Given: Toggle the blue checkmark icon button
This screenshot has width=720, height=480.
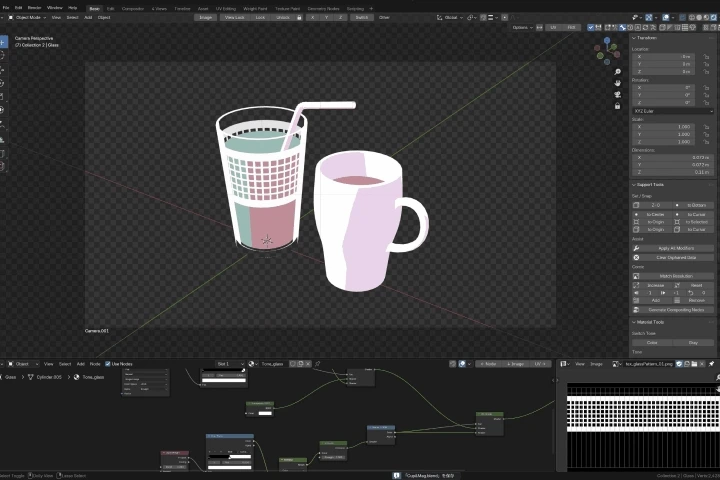Looking at the screenshot, I should tap(591, 28).
